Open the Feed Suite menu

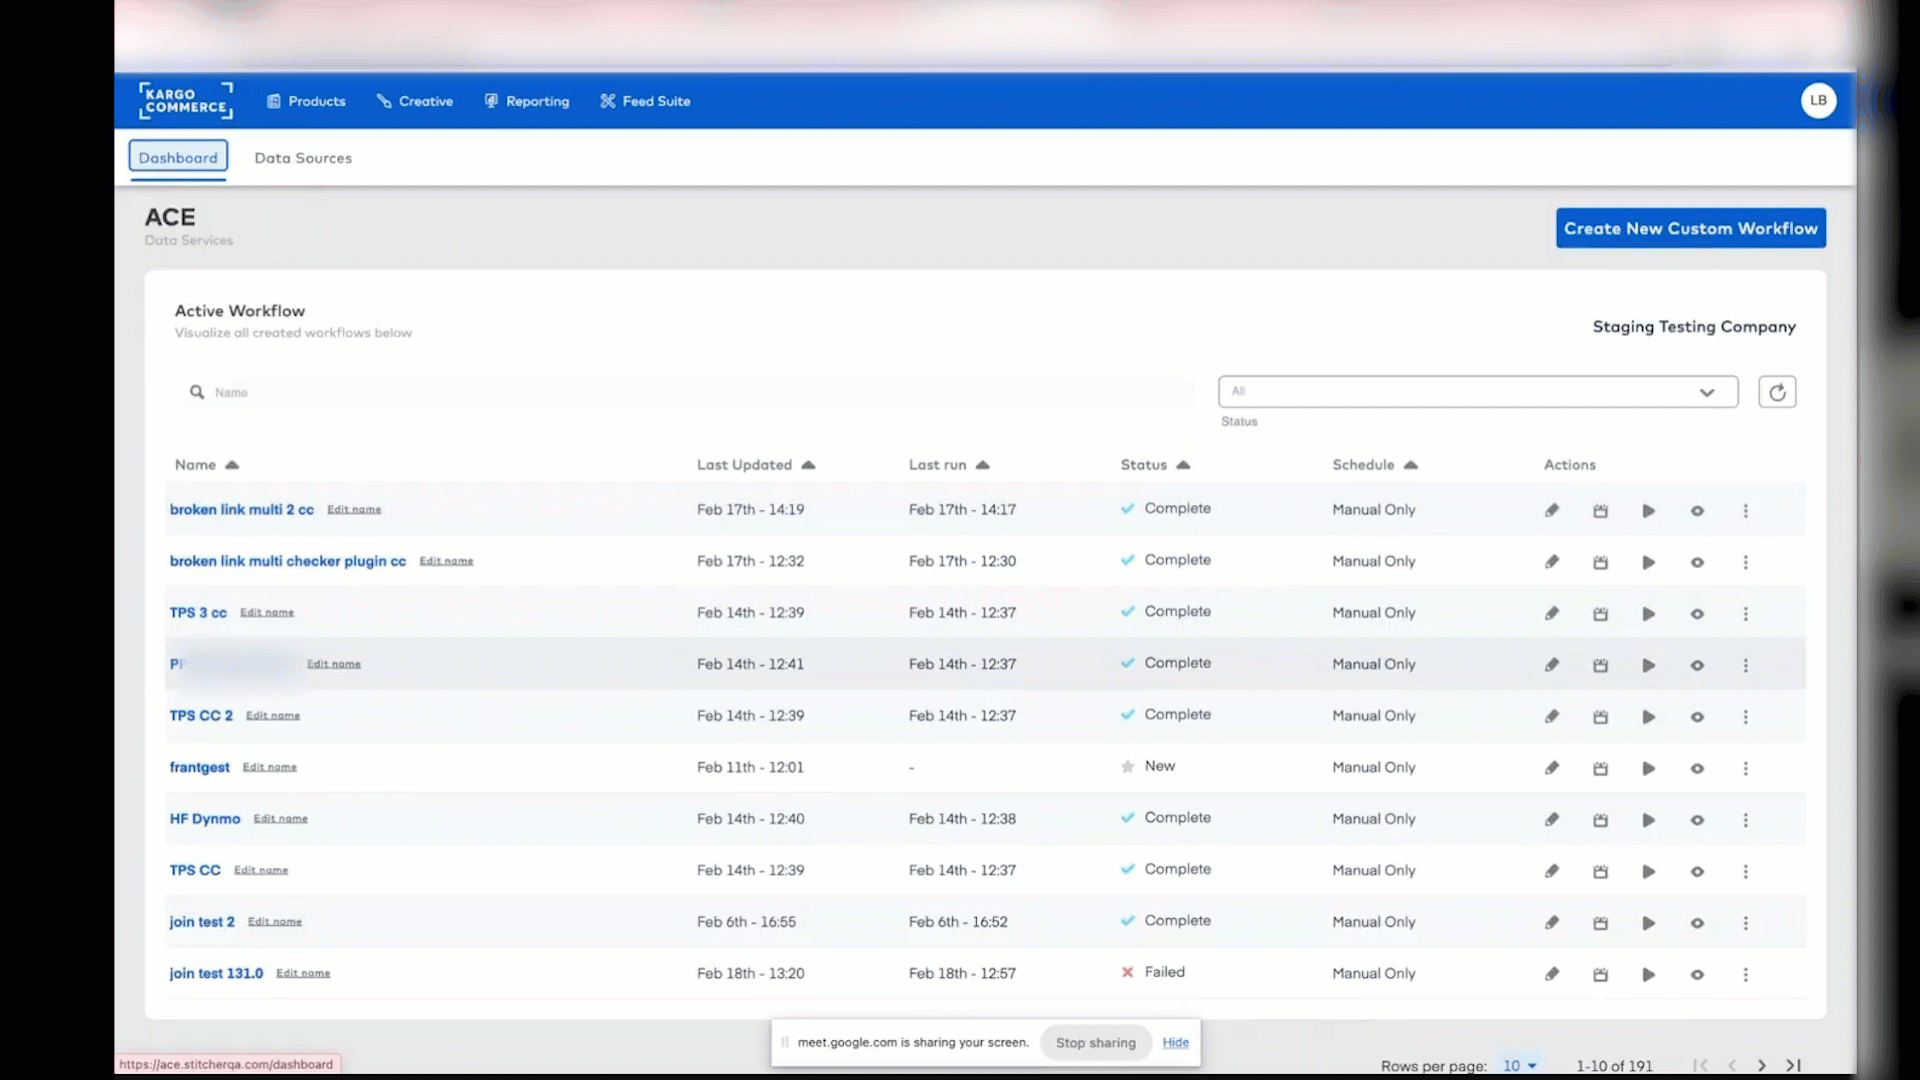coord(645,100)
